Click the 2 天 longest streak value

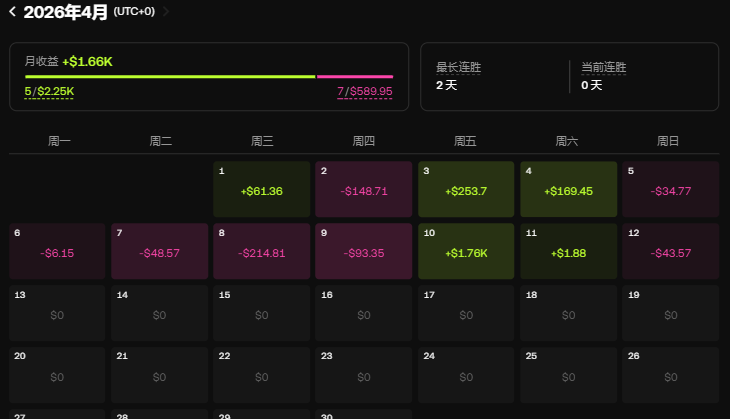click(x=446, y=85)
